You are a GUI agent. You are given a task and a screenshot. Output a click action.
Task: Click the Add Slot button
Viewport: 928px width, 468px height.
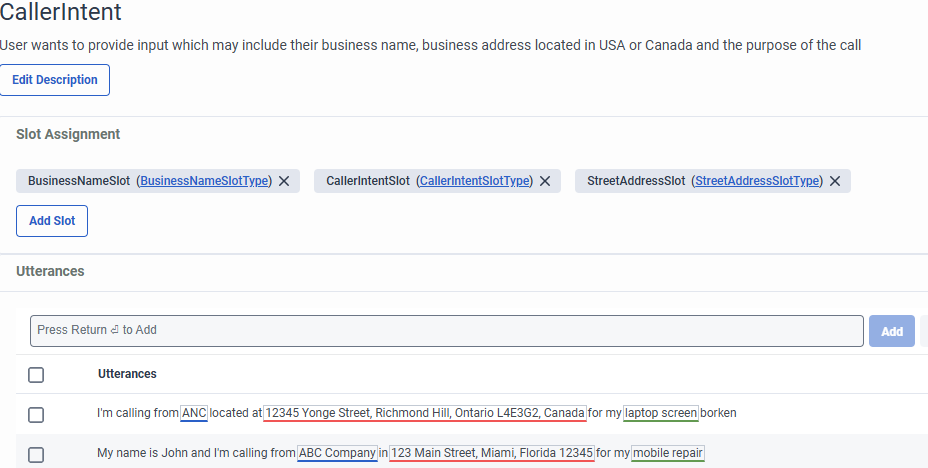click(x=52, y=221)
